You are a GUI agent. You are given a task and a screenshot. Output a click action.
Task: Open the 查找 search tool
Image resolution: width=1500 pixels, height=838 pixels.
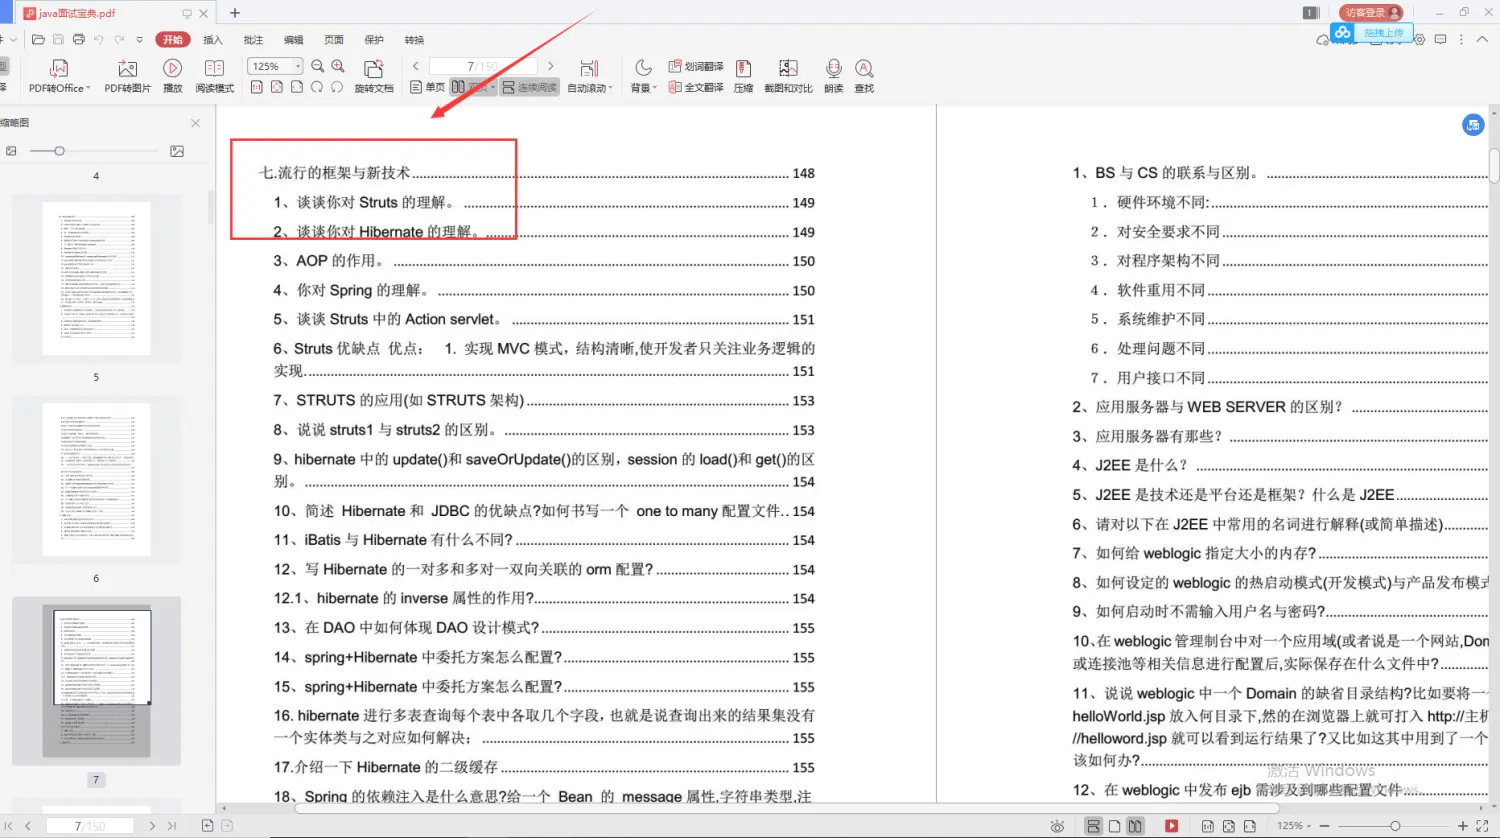[x=864, y=75]
